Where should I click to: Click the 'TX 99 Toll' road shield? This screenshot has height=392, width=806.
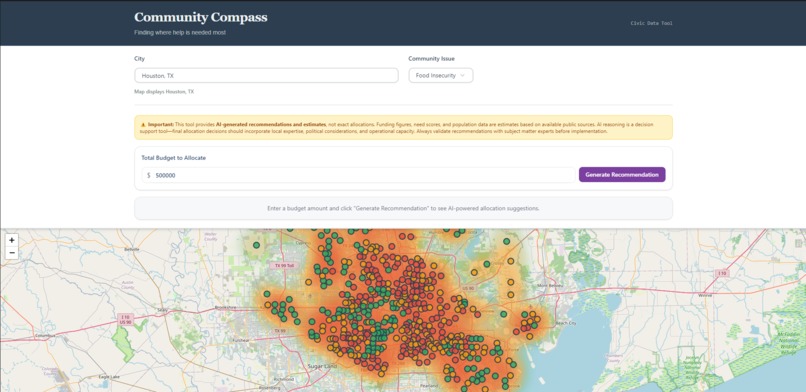point(284,266)
